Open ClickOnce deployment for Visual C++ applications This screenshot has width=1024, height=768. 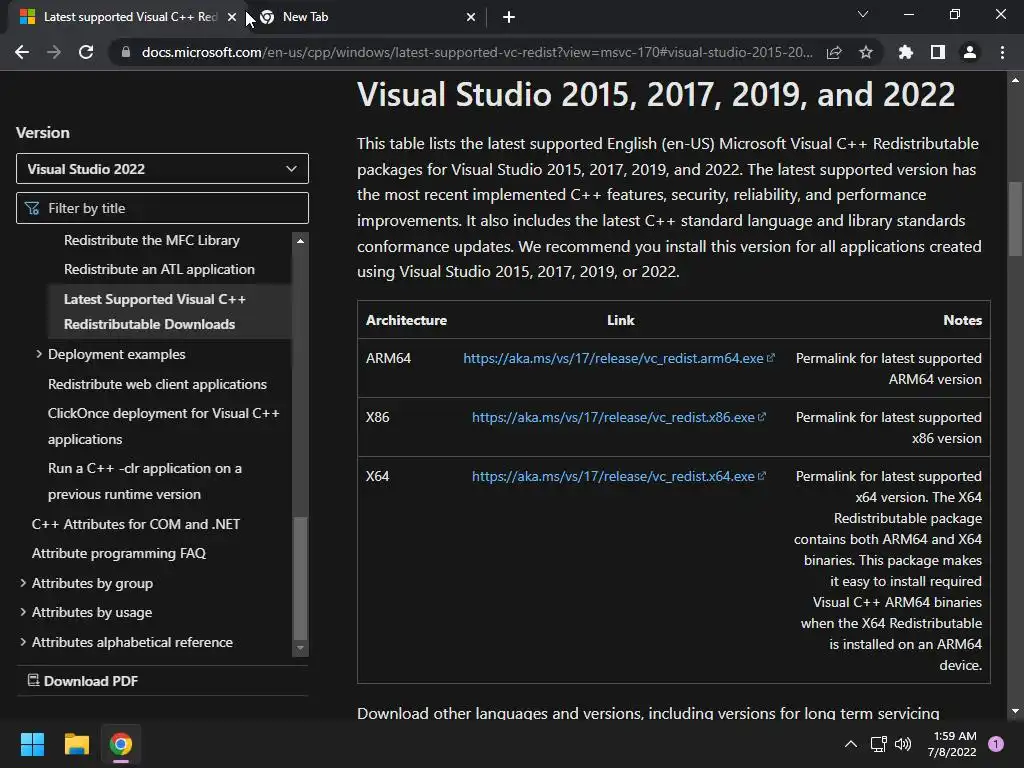(x=163, y=426)
